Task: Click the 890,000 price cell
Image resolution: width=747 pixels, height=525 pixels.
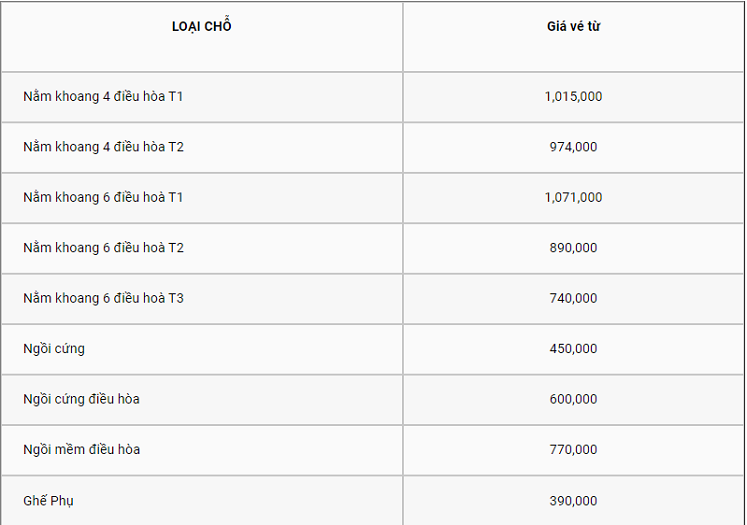Action: [573, 249]
